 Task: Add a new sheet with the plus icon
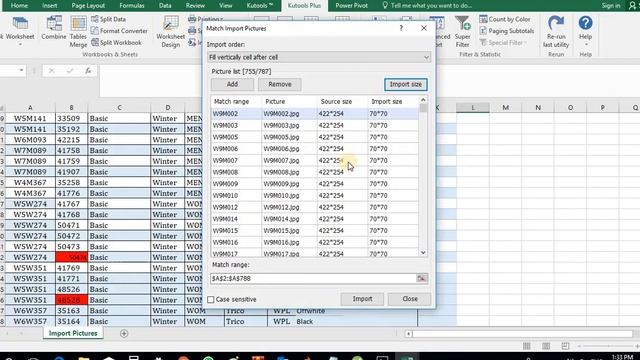(x=124, y=333)
